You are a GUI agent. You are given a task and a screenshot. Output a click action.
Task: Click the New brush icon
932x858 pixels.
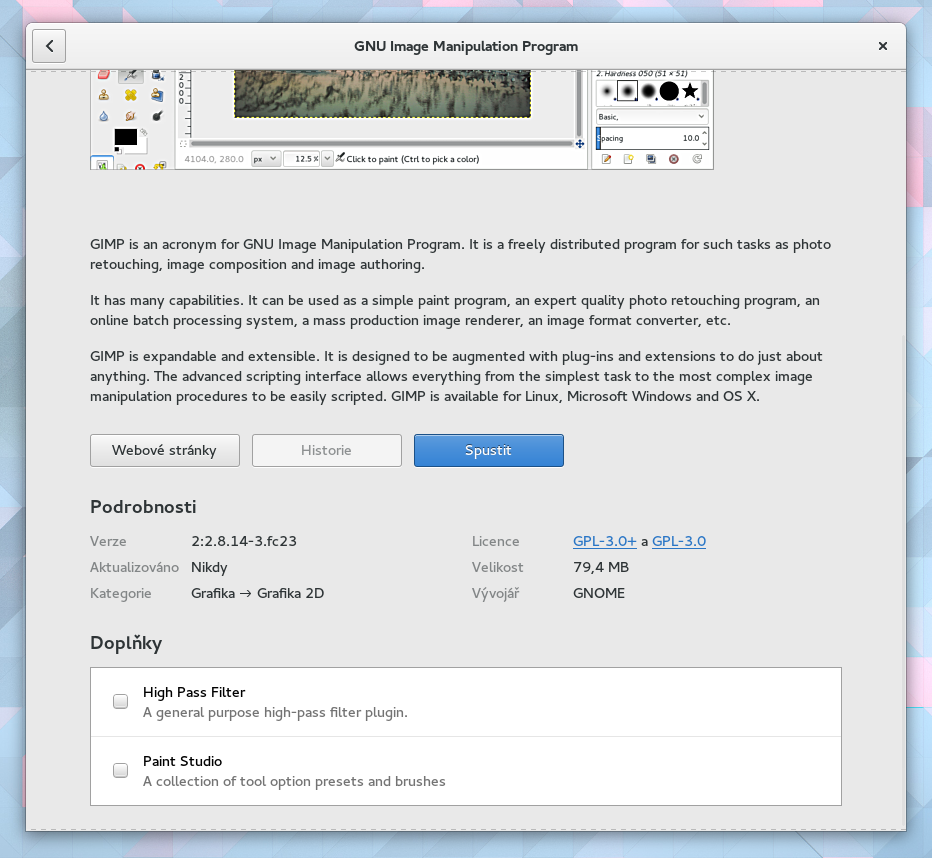(x=628, y=158)
